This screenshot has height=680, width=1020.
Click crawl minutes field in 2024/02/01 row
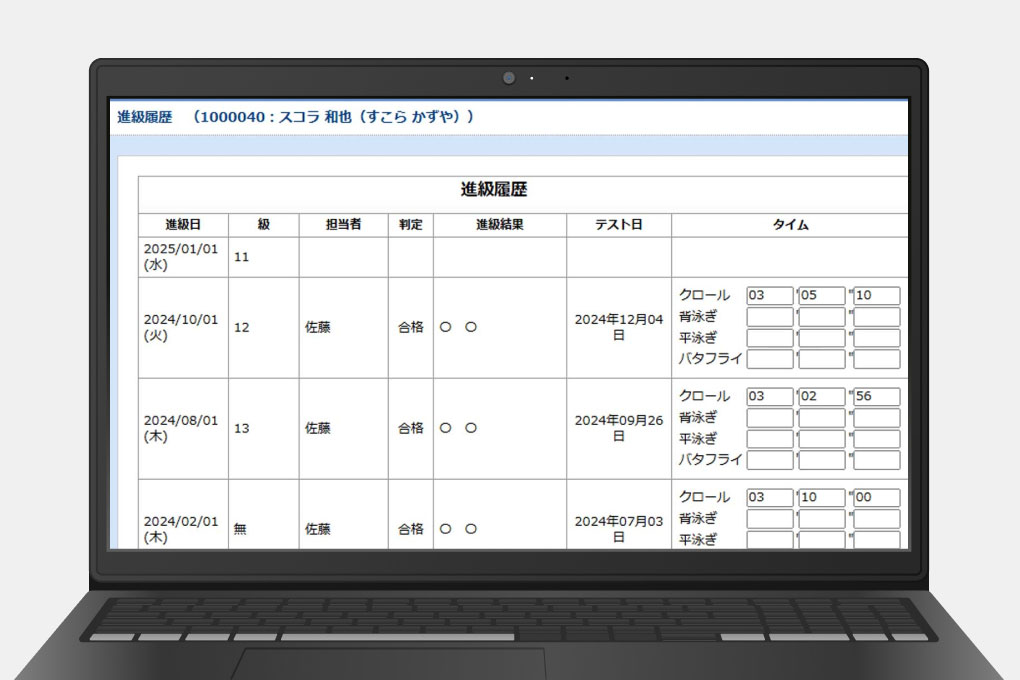770,497
